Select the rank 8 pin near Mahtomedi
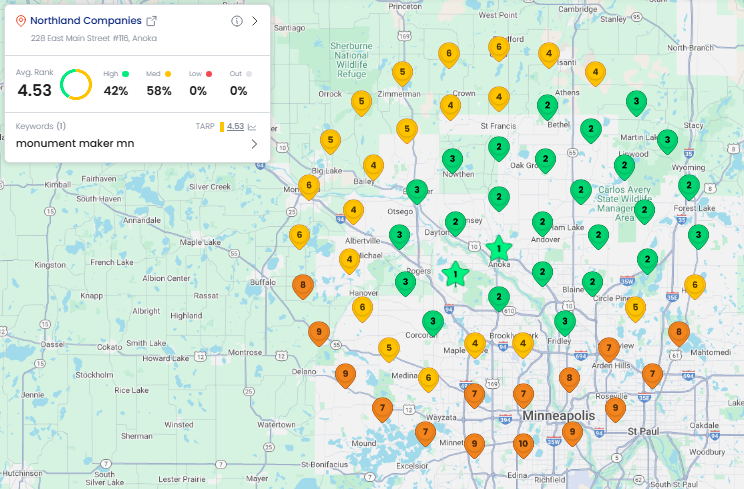The width and height of the screenshot is (744, 489). click(x=678, y=331)
